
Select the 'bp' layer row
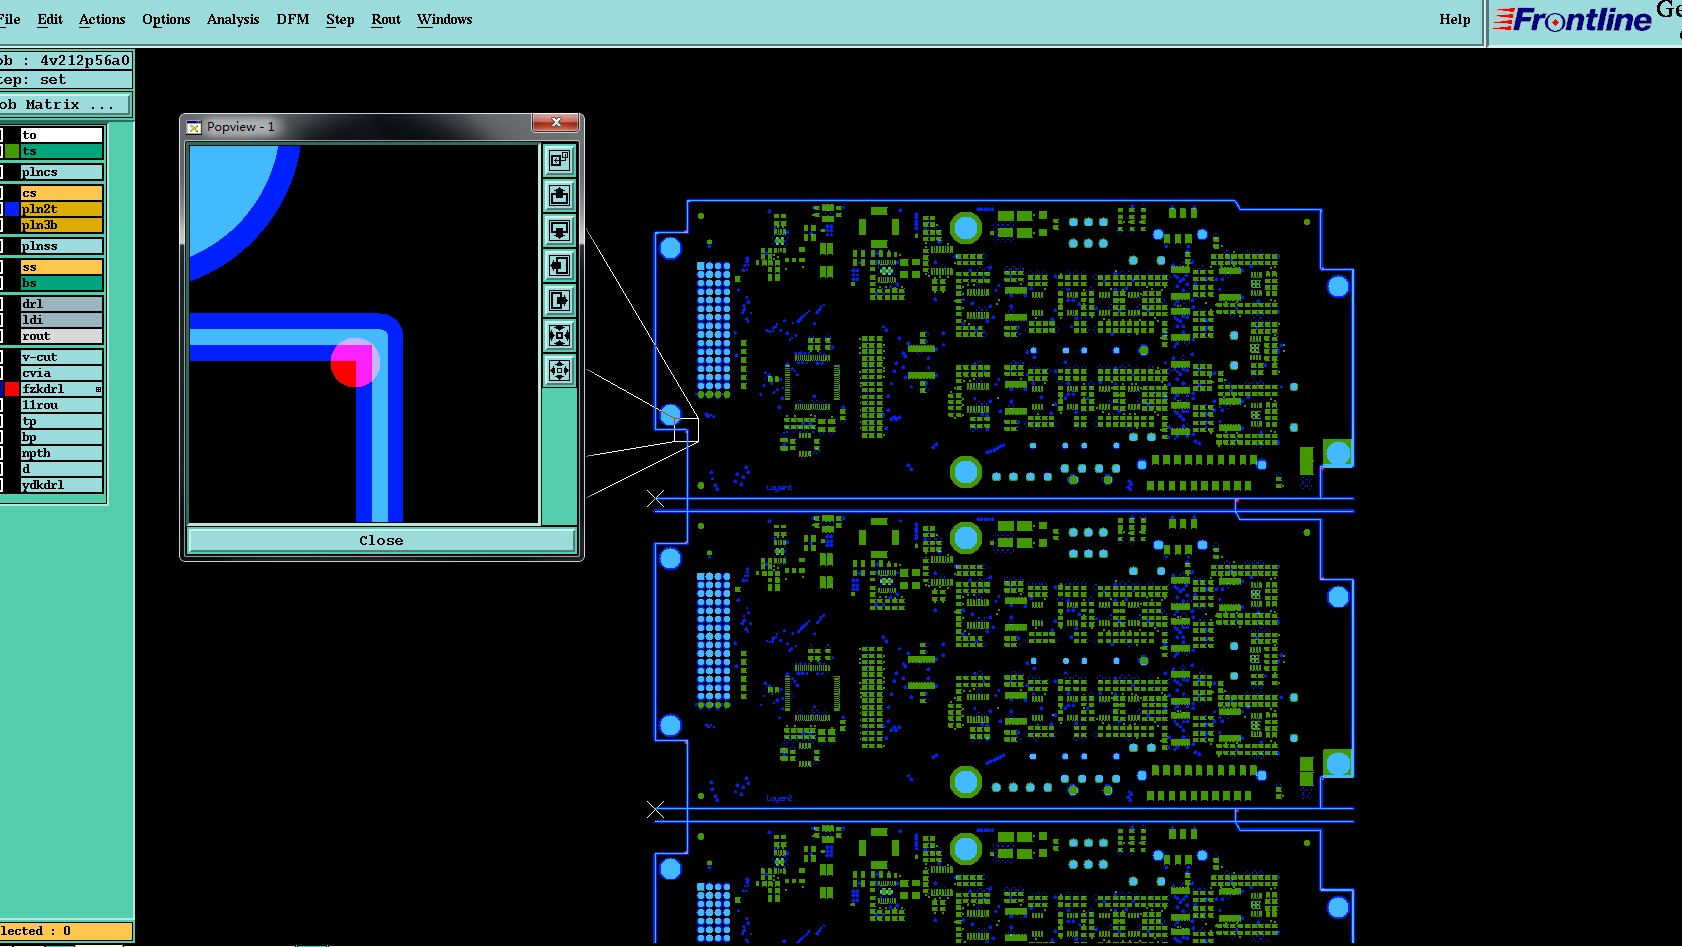[62, 437]
